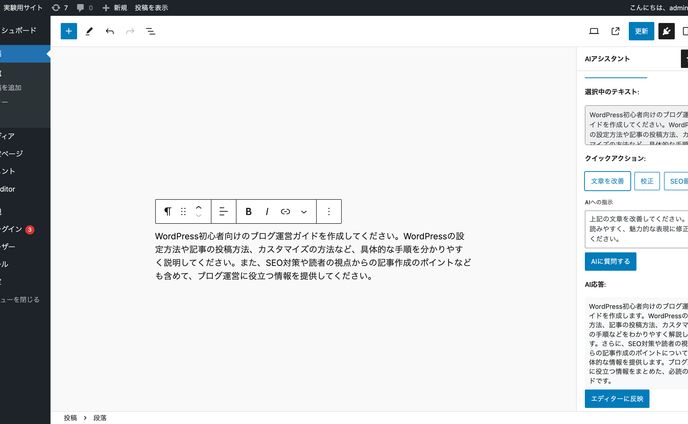Click 投稿を表示 in the admin bar
Viewport: 688px width, 424px height.
[151, 7]
